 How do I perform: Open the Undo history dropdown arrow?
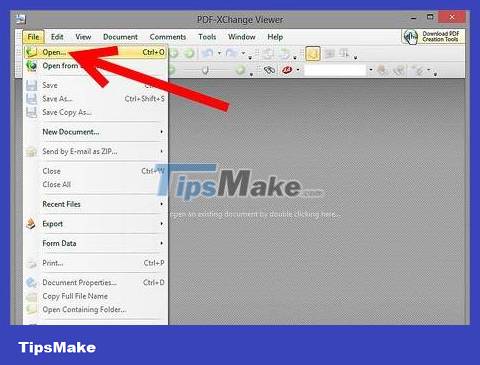pyautogui.click(x=219, y=53)
